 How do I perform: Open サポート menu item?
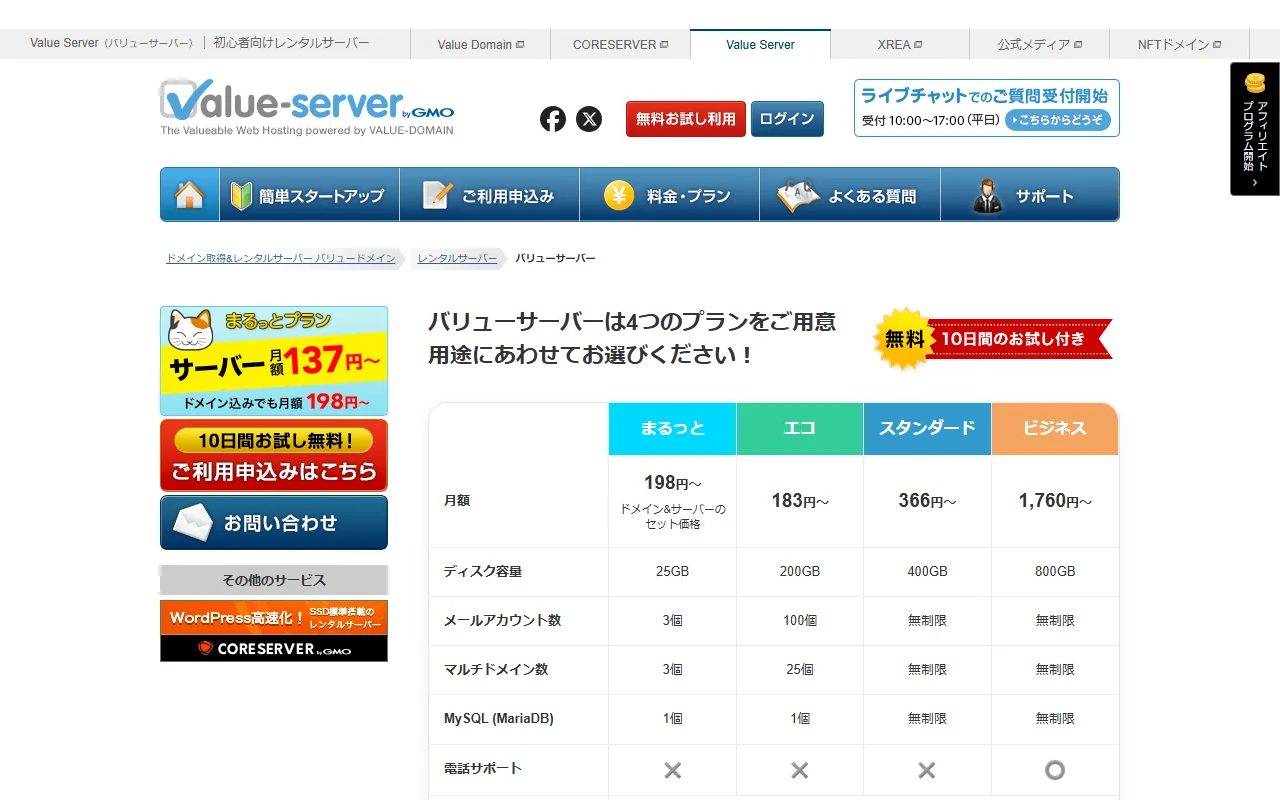(x=1030, y=195)
